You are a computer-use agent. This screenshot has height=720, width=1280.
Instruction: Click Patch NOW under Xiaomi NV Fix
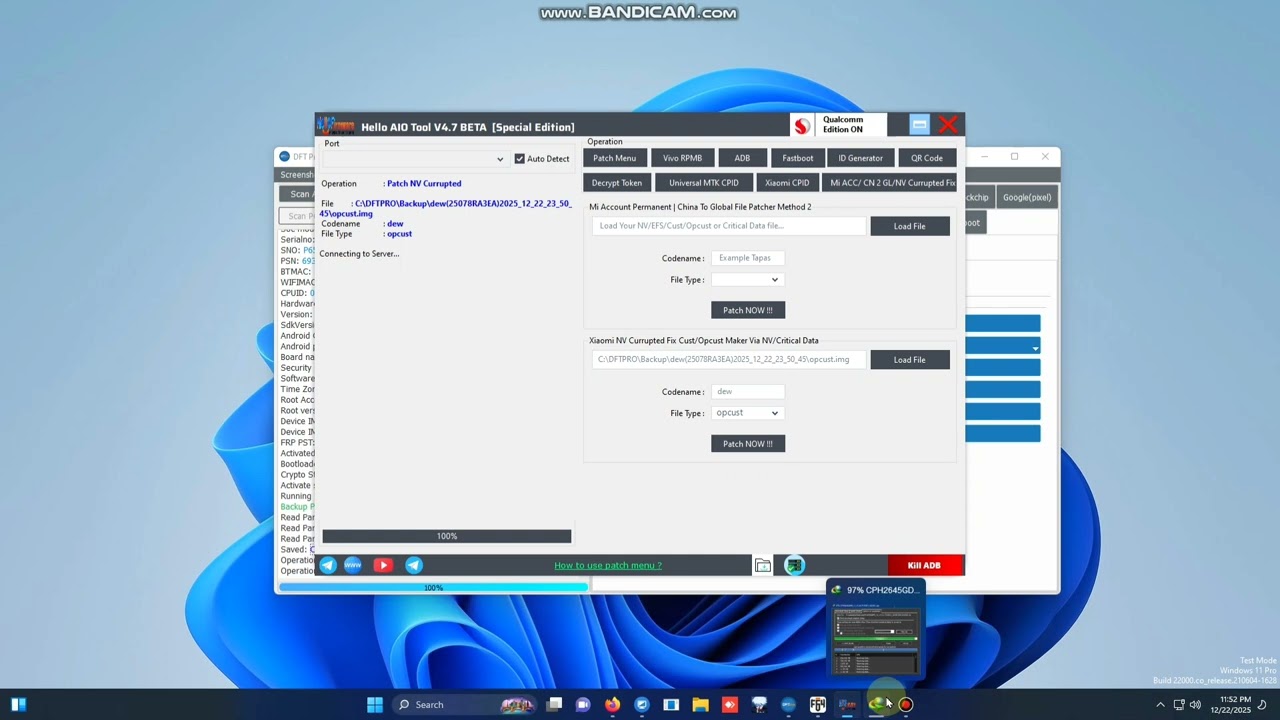point(748,444)
